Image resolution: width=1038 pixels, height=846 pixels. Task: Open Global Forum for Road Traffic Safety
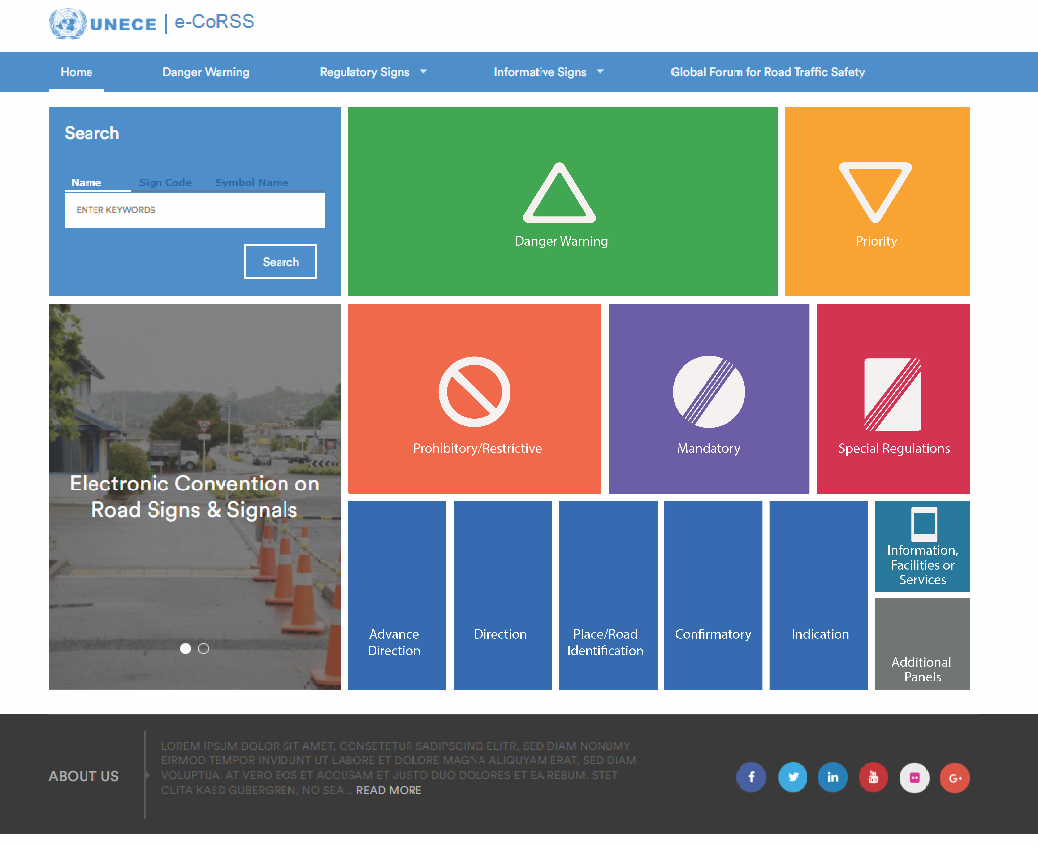(x=767, y=72)
